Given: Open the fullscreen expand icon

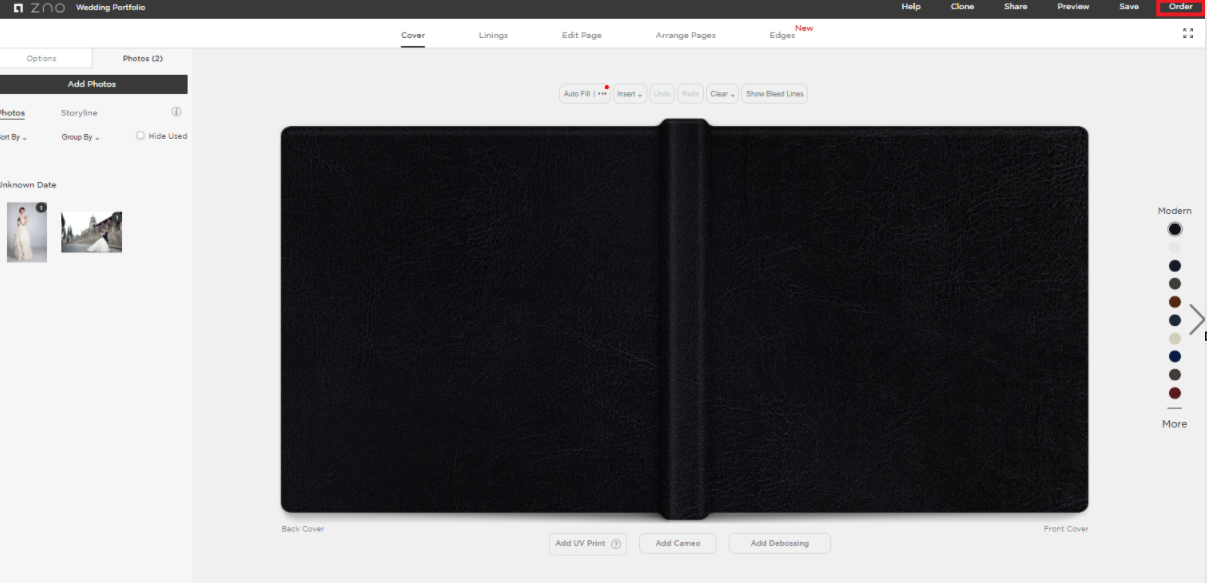Looking at the screenshot, I should click(1188, 33).
